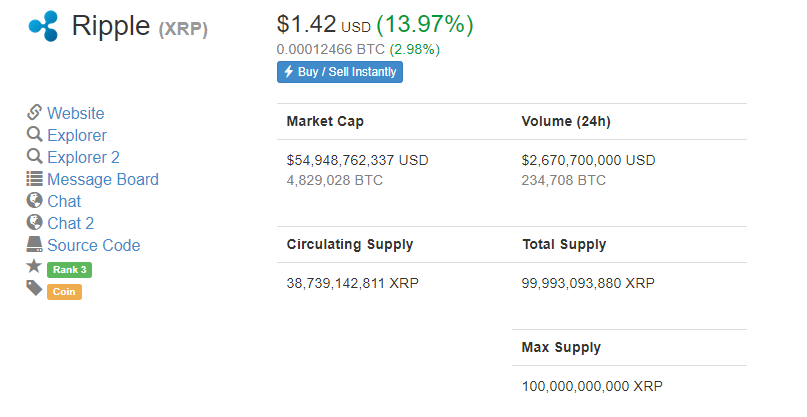Click the magnifier icon beside Explorer 2
807x417 pixels.
click(34, 157)
